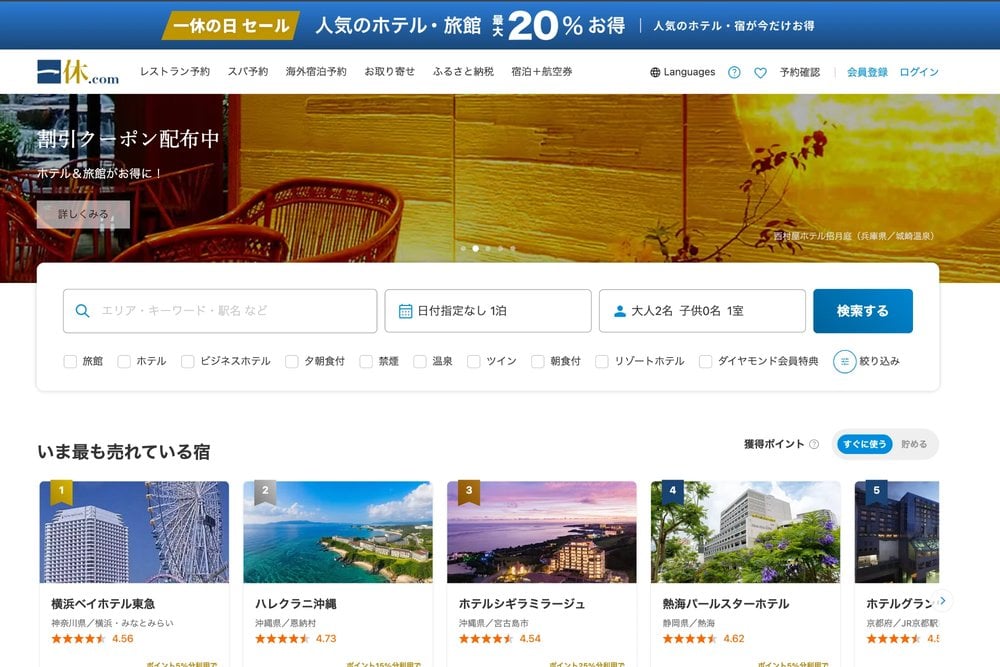Open 熱海パールスターホテル photo thumbnail
This screenshot has height=667, width=1000.
click(x=746, y=532)
